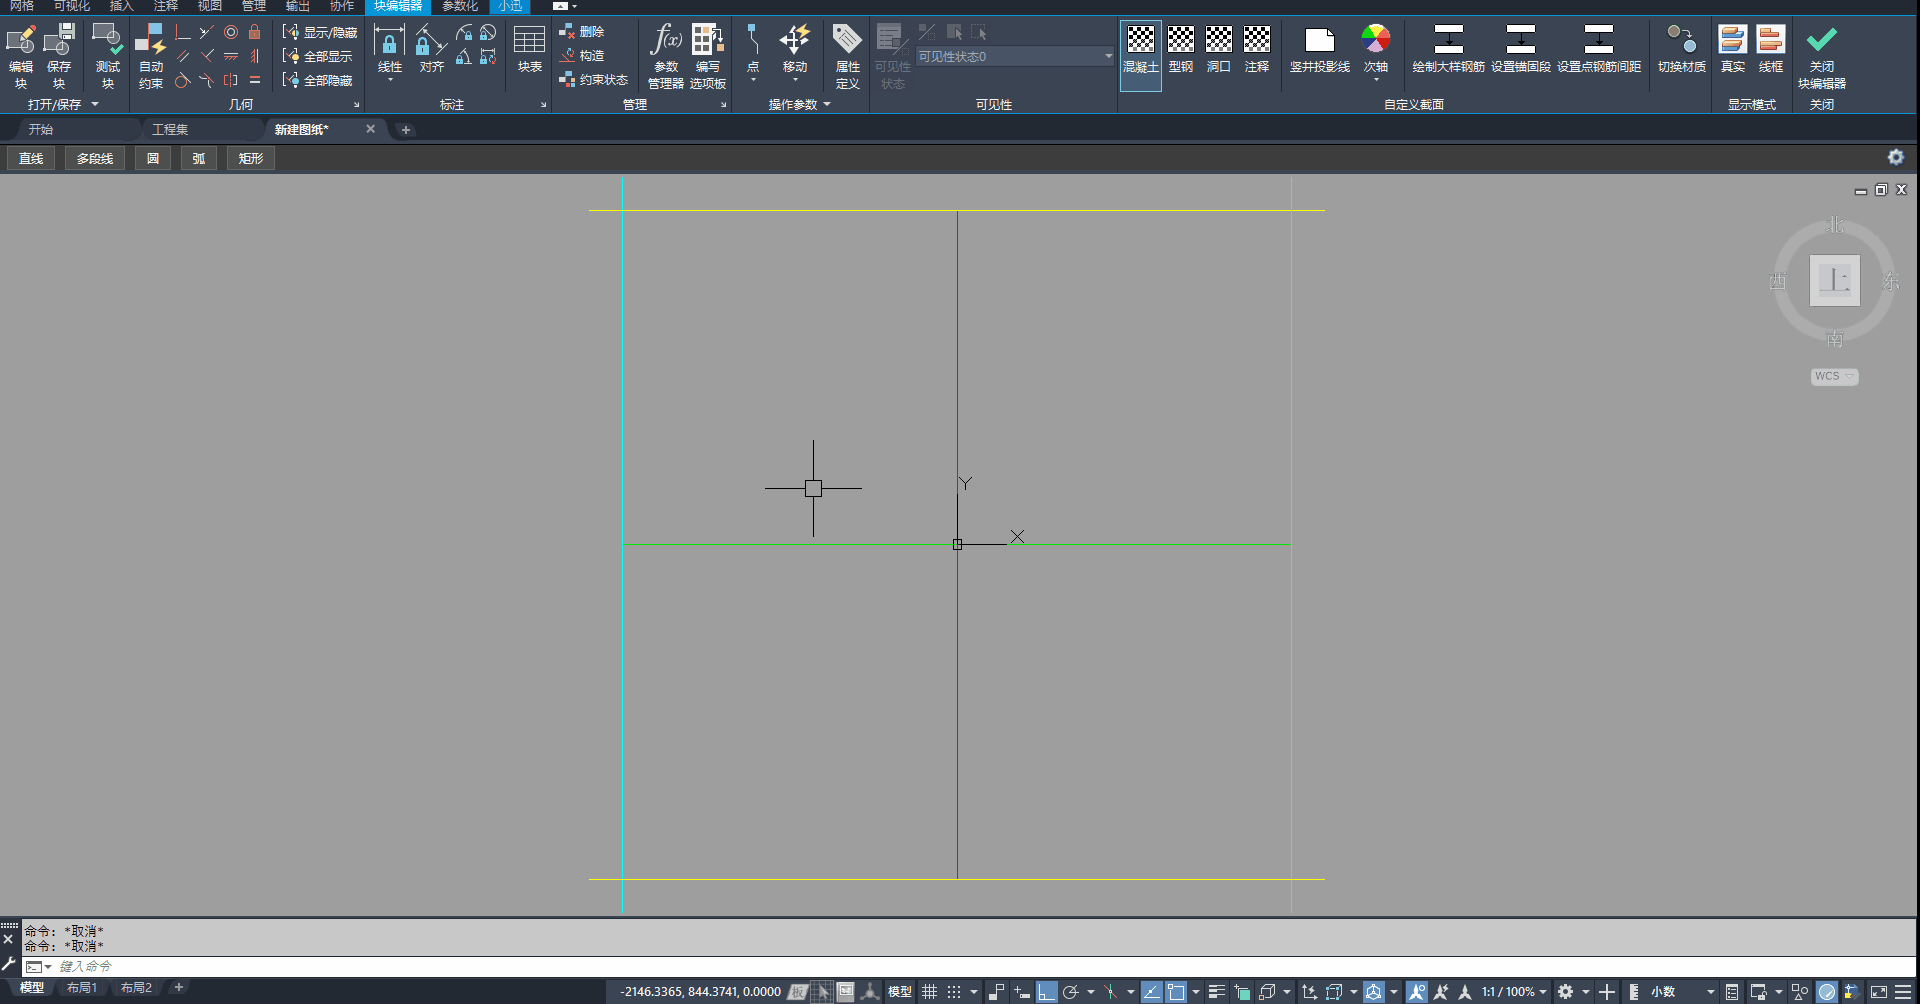
Task: Toggle polar tracking in the status bar
Action: tap(1070, 992)
